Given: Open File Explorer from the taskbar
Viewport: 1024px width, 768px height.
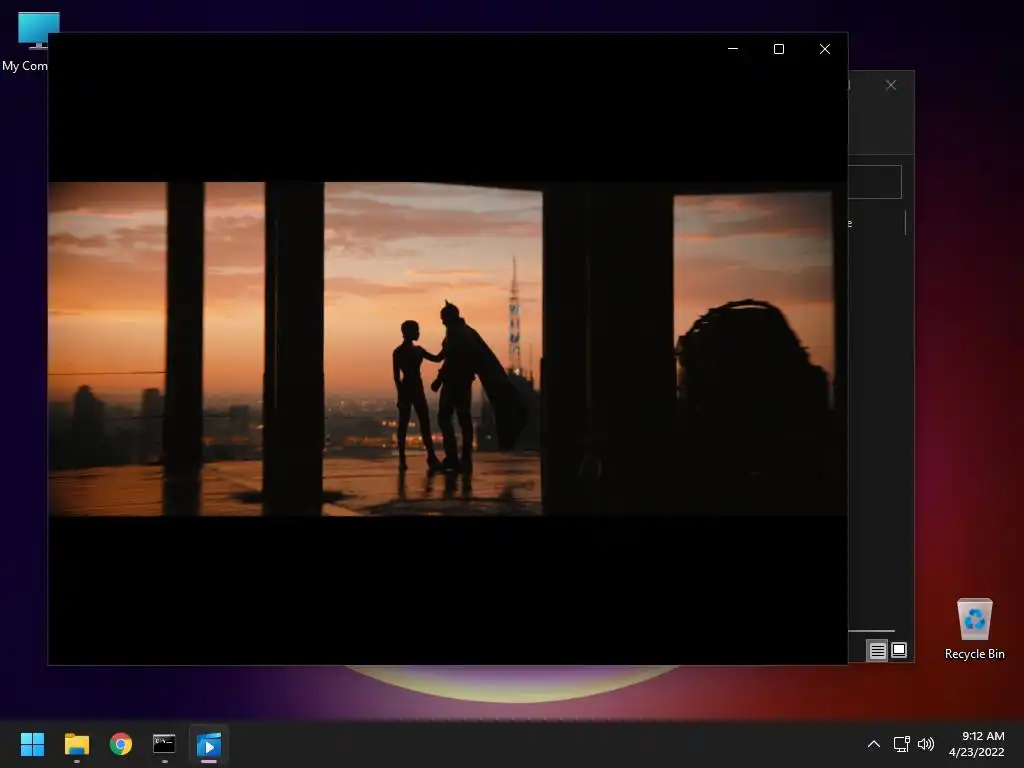Looking at the screenshot, I should pos(76,744).
